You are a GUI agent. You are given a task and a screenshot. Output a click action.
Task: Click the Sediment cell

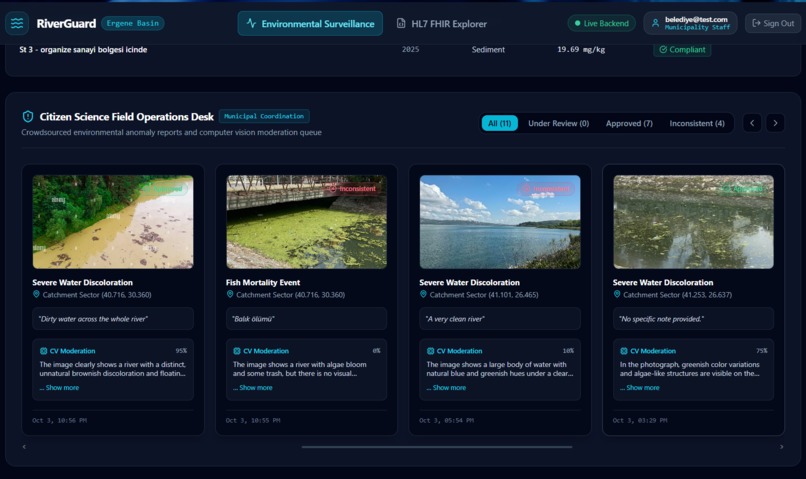[x=488, y=49]
